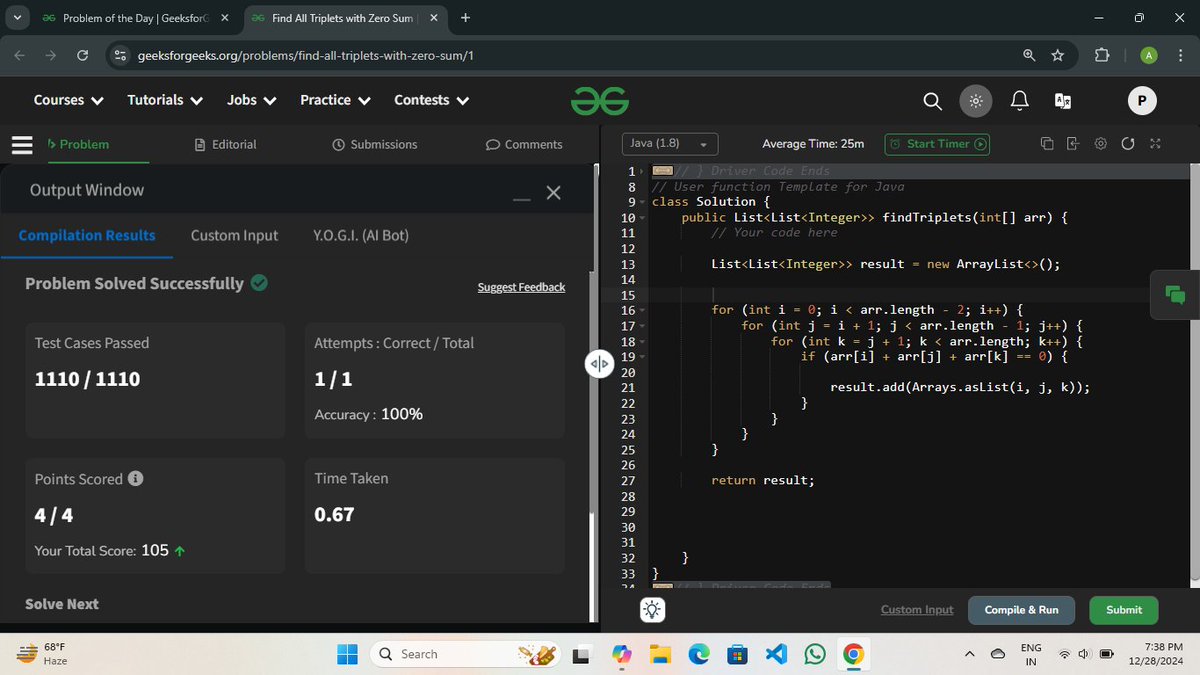The height and width of the screenshot is (675, 1200).
Task: Open the tab search chevron
Action: tap(19, 18)
